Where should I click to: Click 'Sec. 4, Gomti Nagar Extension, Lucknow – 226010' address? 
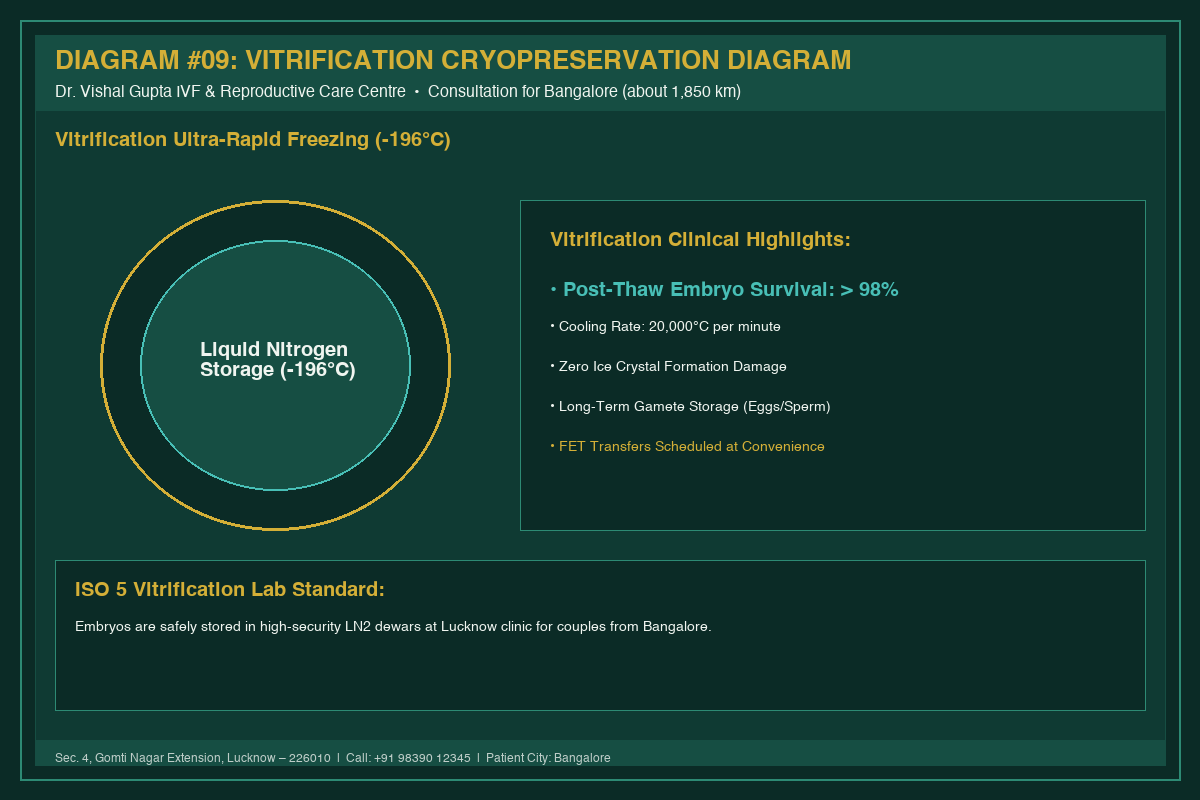point(193,758)
